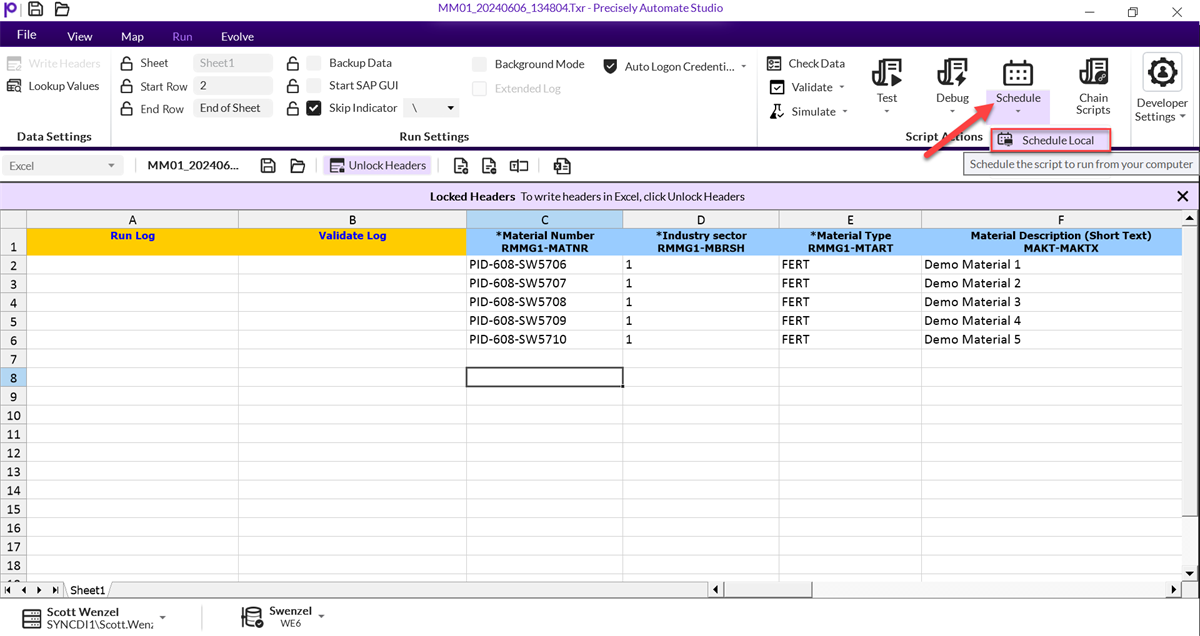Toggle the lock next to Sheet
Screen dimensions: 1200x636
tap(127, 62)
